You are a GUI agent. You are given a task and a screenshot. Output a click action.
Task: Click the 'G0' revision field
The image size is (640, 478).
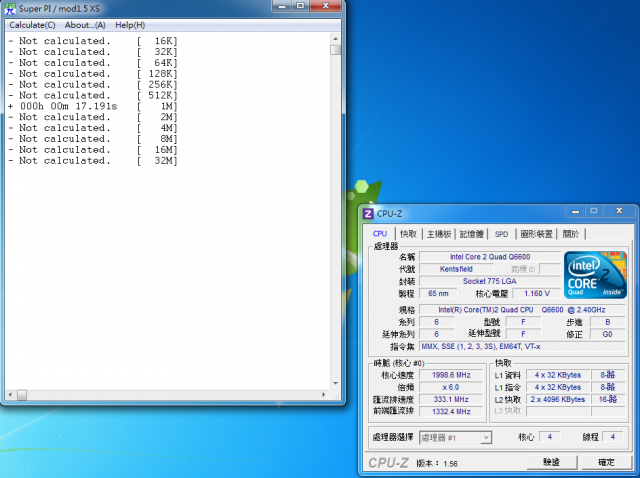[607, 334]
